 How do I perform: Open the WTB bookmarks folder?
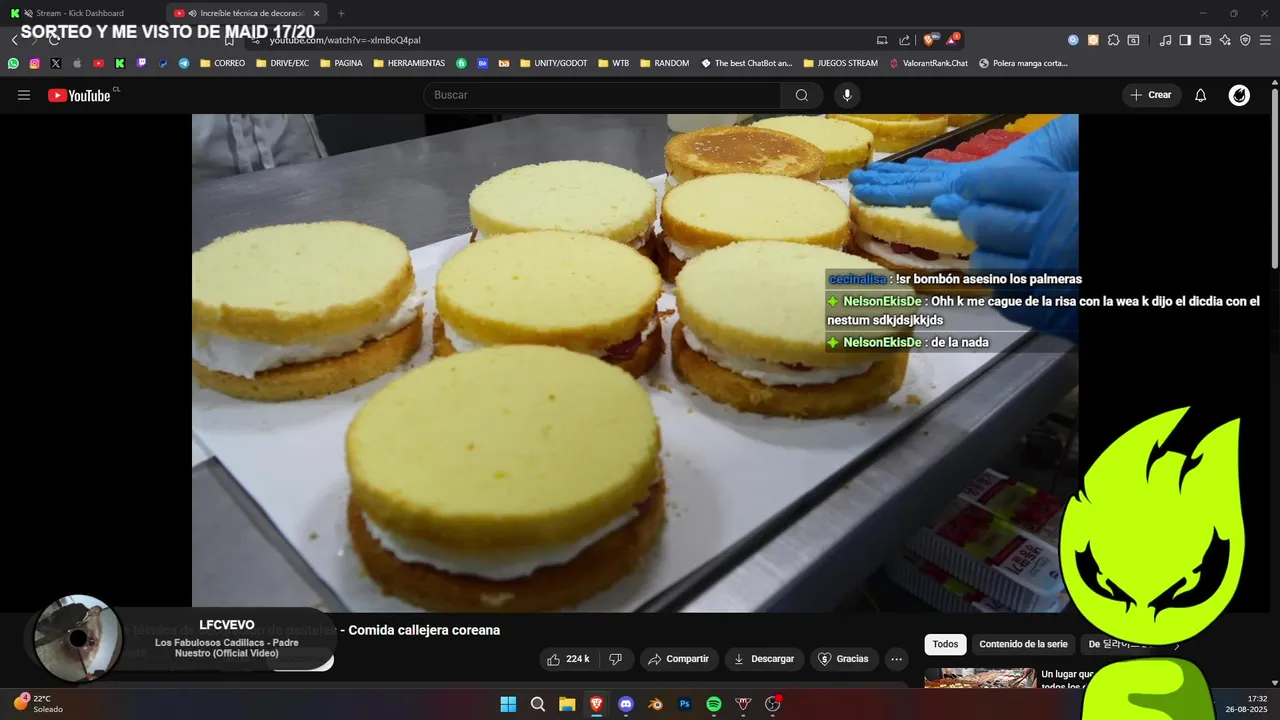pyautogui.click(x=614, y=63)
